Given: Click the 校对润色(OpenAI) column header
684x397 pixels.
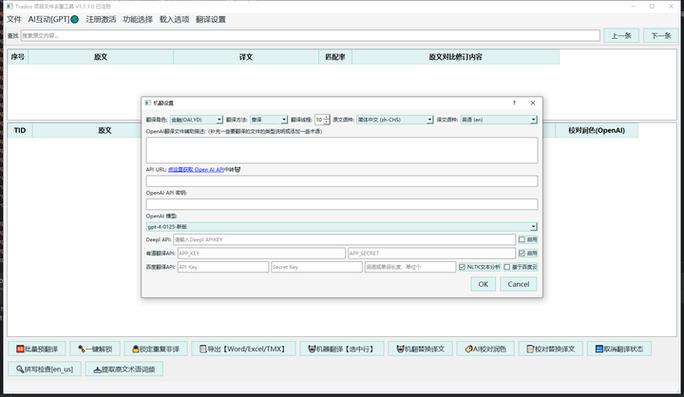Looking at the screenshot, I should 596,130.
